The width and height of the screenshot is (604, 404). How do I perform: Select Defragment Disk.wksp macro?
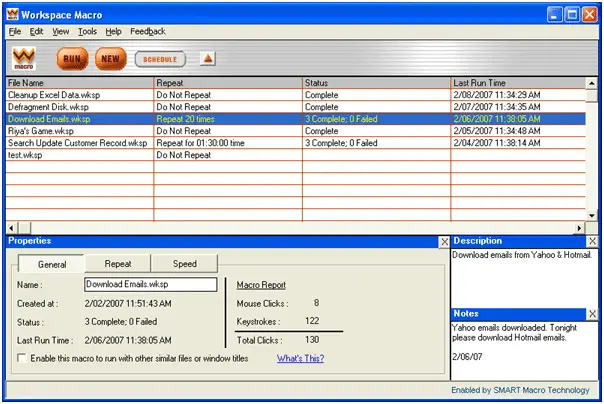coord(296,107)
